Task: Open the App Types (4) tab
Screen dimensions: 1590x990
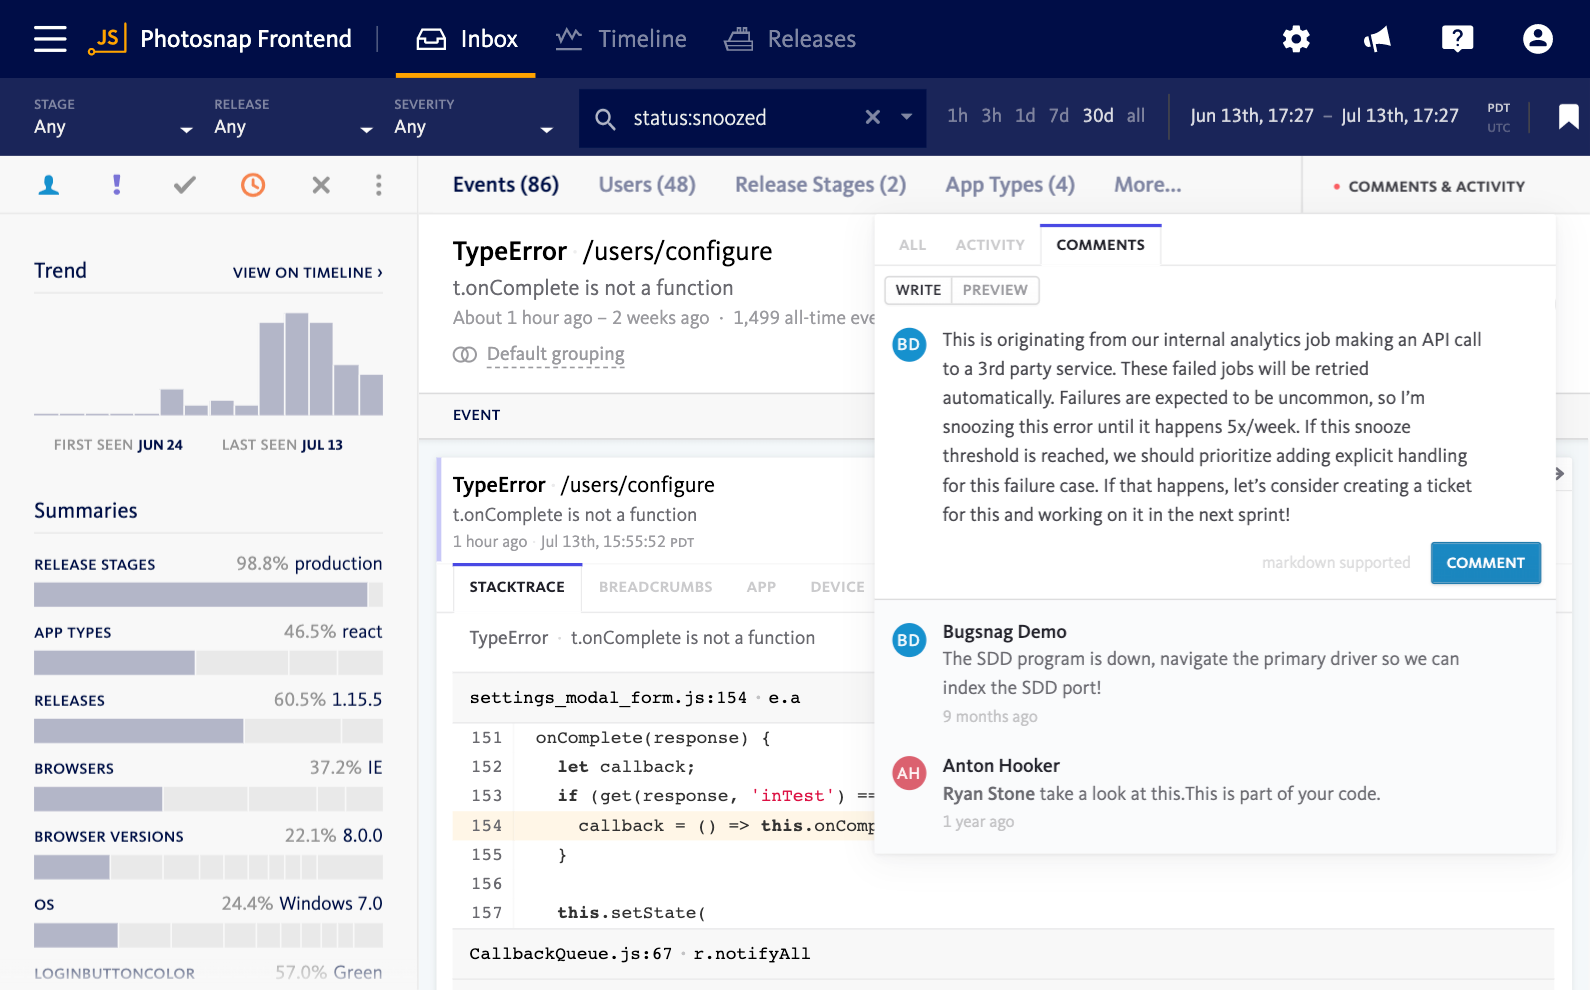Action: point(1010,185)
